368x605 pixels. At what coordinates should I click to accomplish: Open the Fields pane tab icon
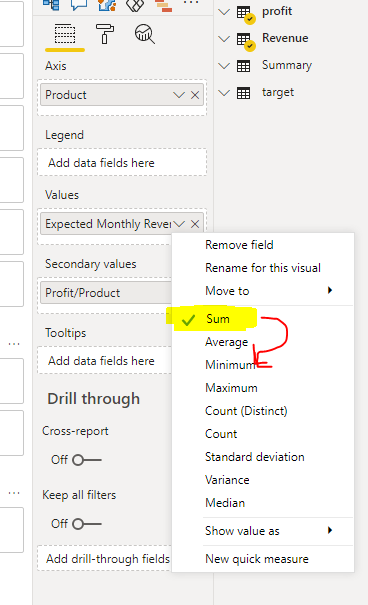tap(65, 34)
